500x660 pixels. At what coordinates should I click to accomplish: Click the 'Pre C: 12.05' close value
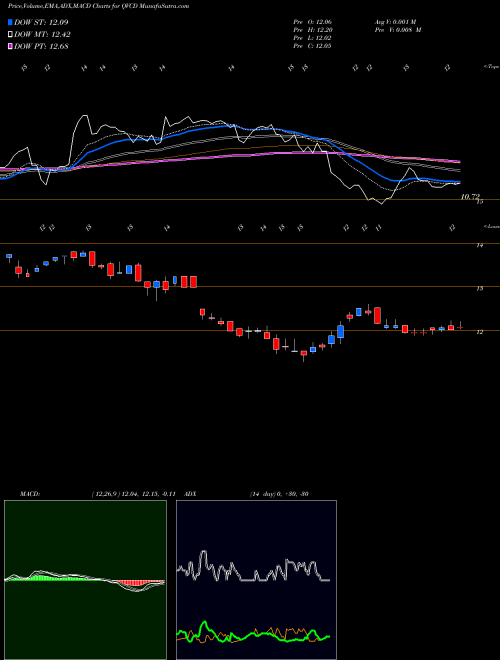pyautogui.click(x=312, y=46)
